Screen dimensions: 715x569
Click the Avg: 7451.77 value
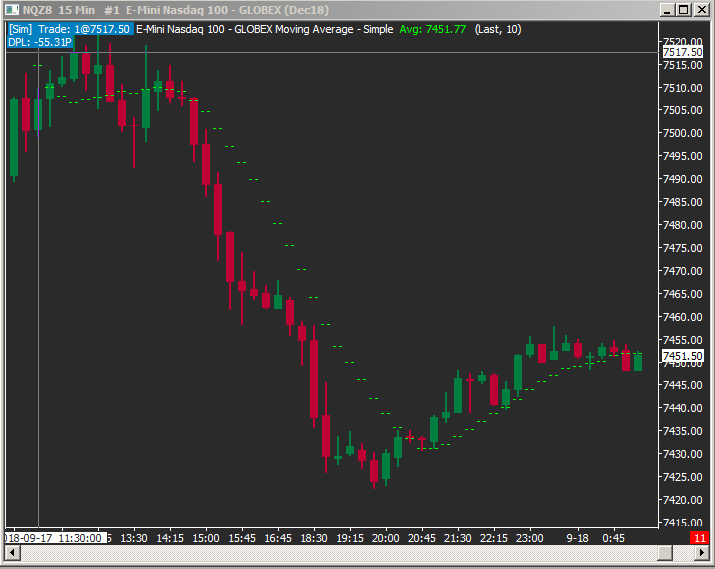pyautogui.click(x=433, y=29)
